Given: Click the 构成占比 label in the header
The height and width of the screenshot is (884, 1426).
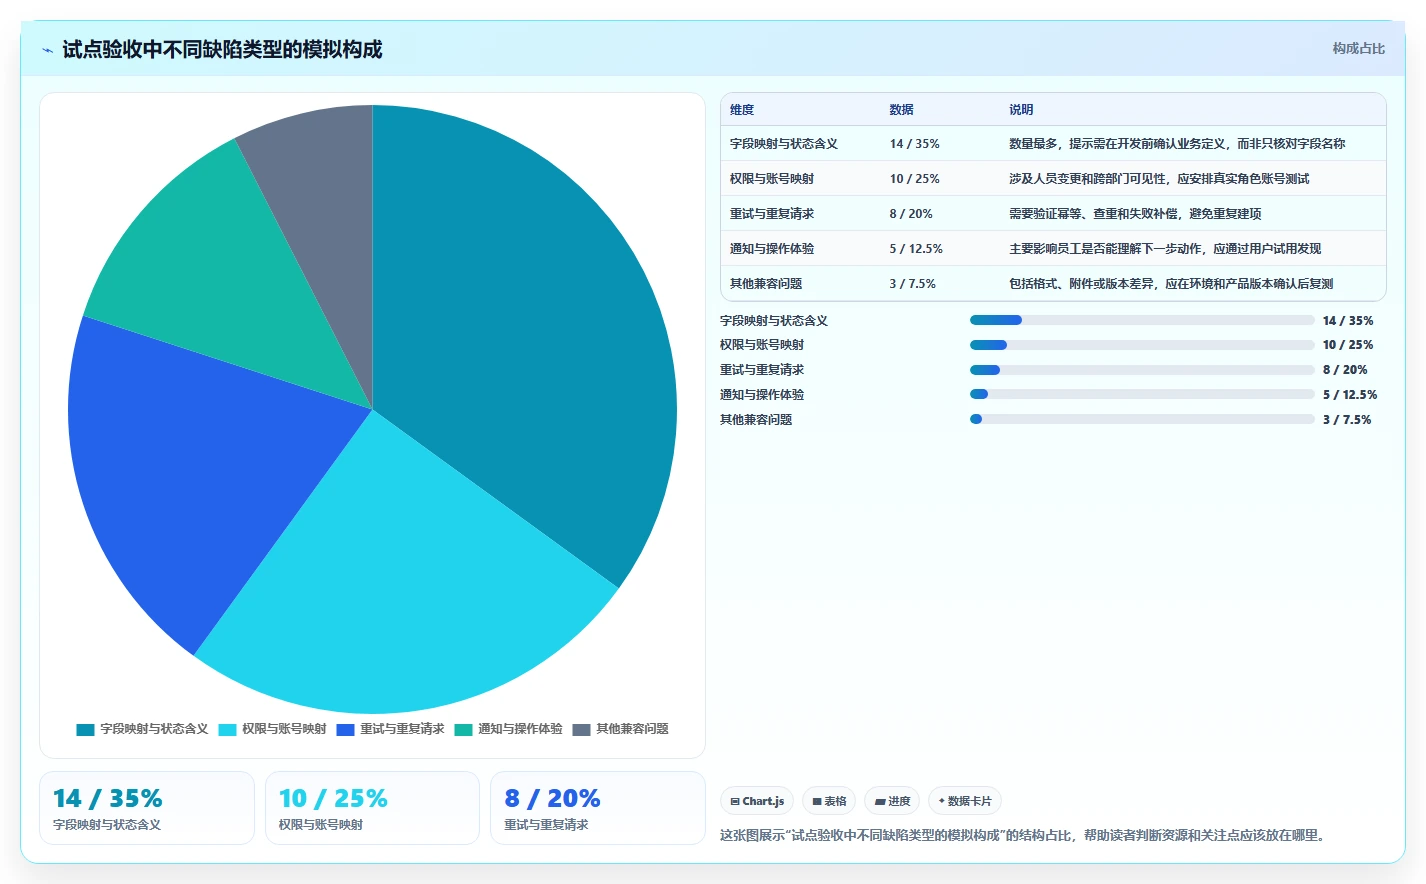Looking at the screenshot, I should [x=1358, y=48].
